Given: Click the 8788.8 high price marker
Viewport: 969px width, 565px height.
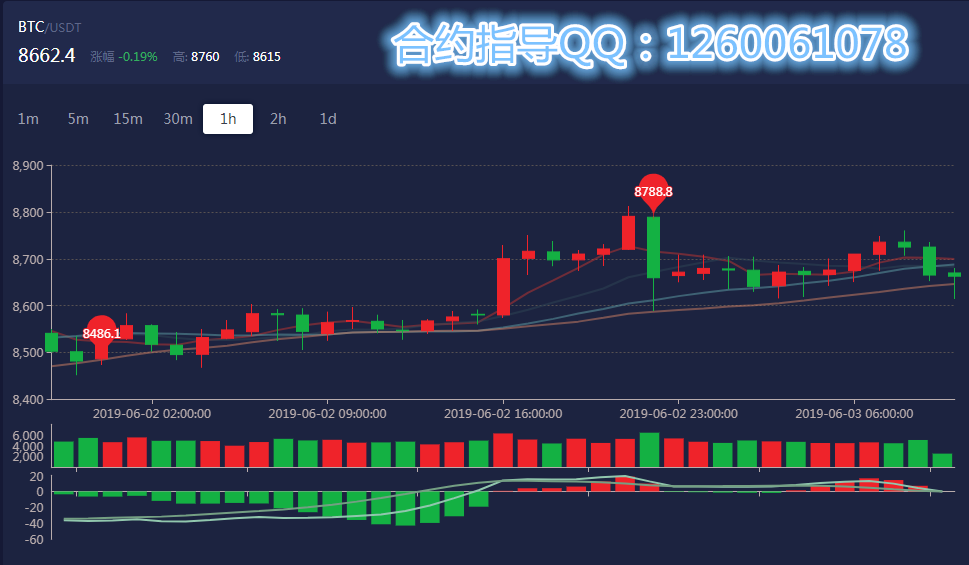Looking at the screenshot, I should click(x=653, y=192).
